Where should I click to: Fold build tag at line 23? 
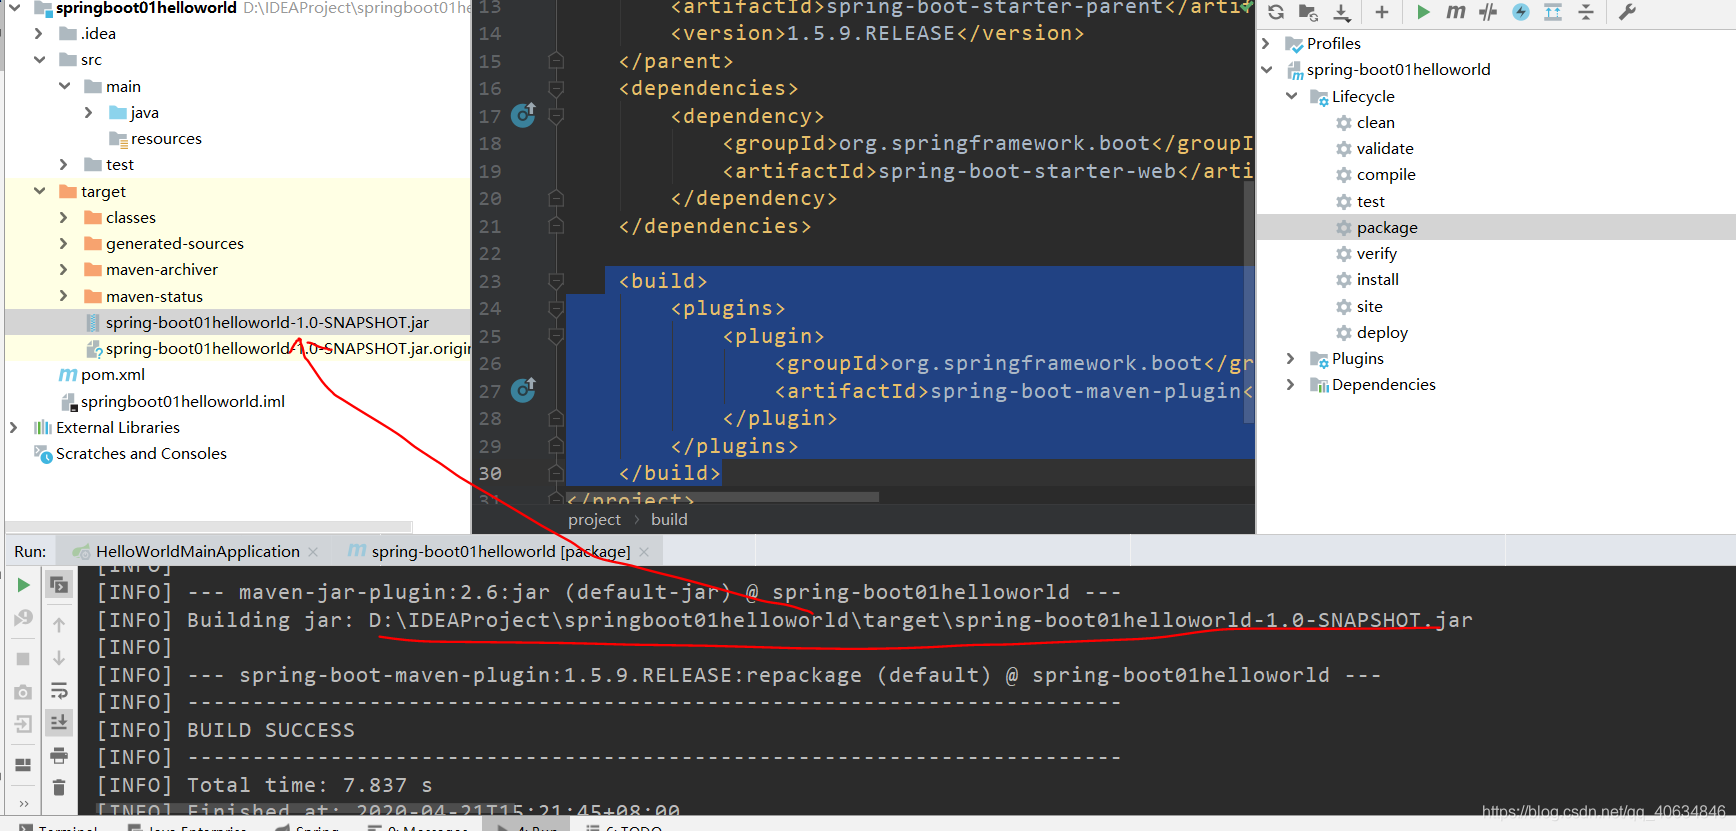[x=556, y=281]
